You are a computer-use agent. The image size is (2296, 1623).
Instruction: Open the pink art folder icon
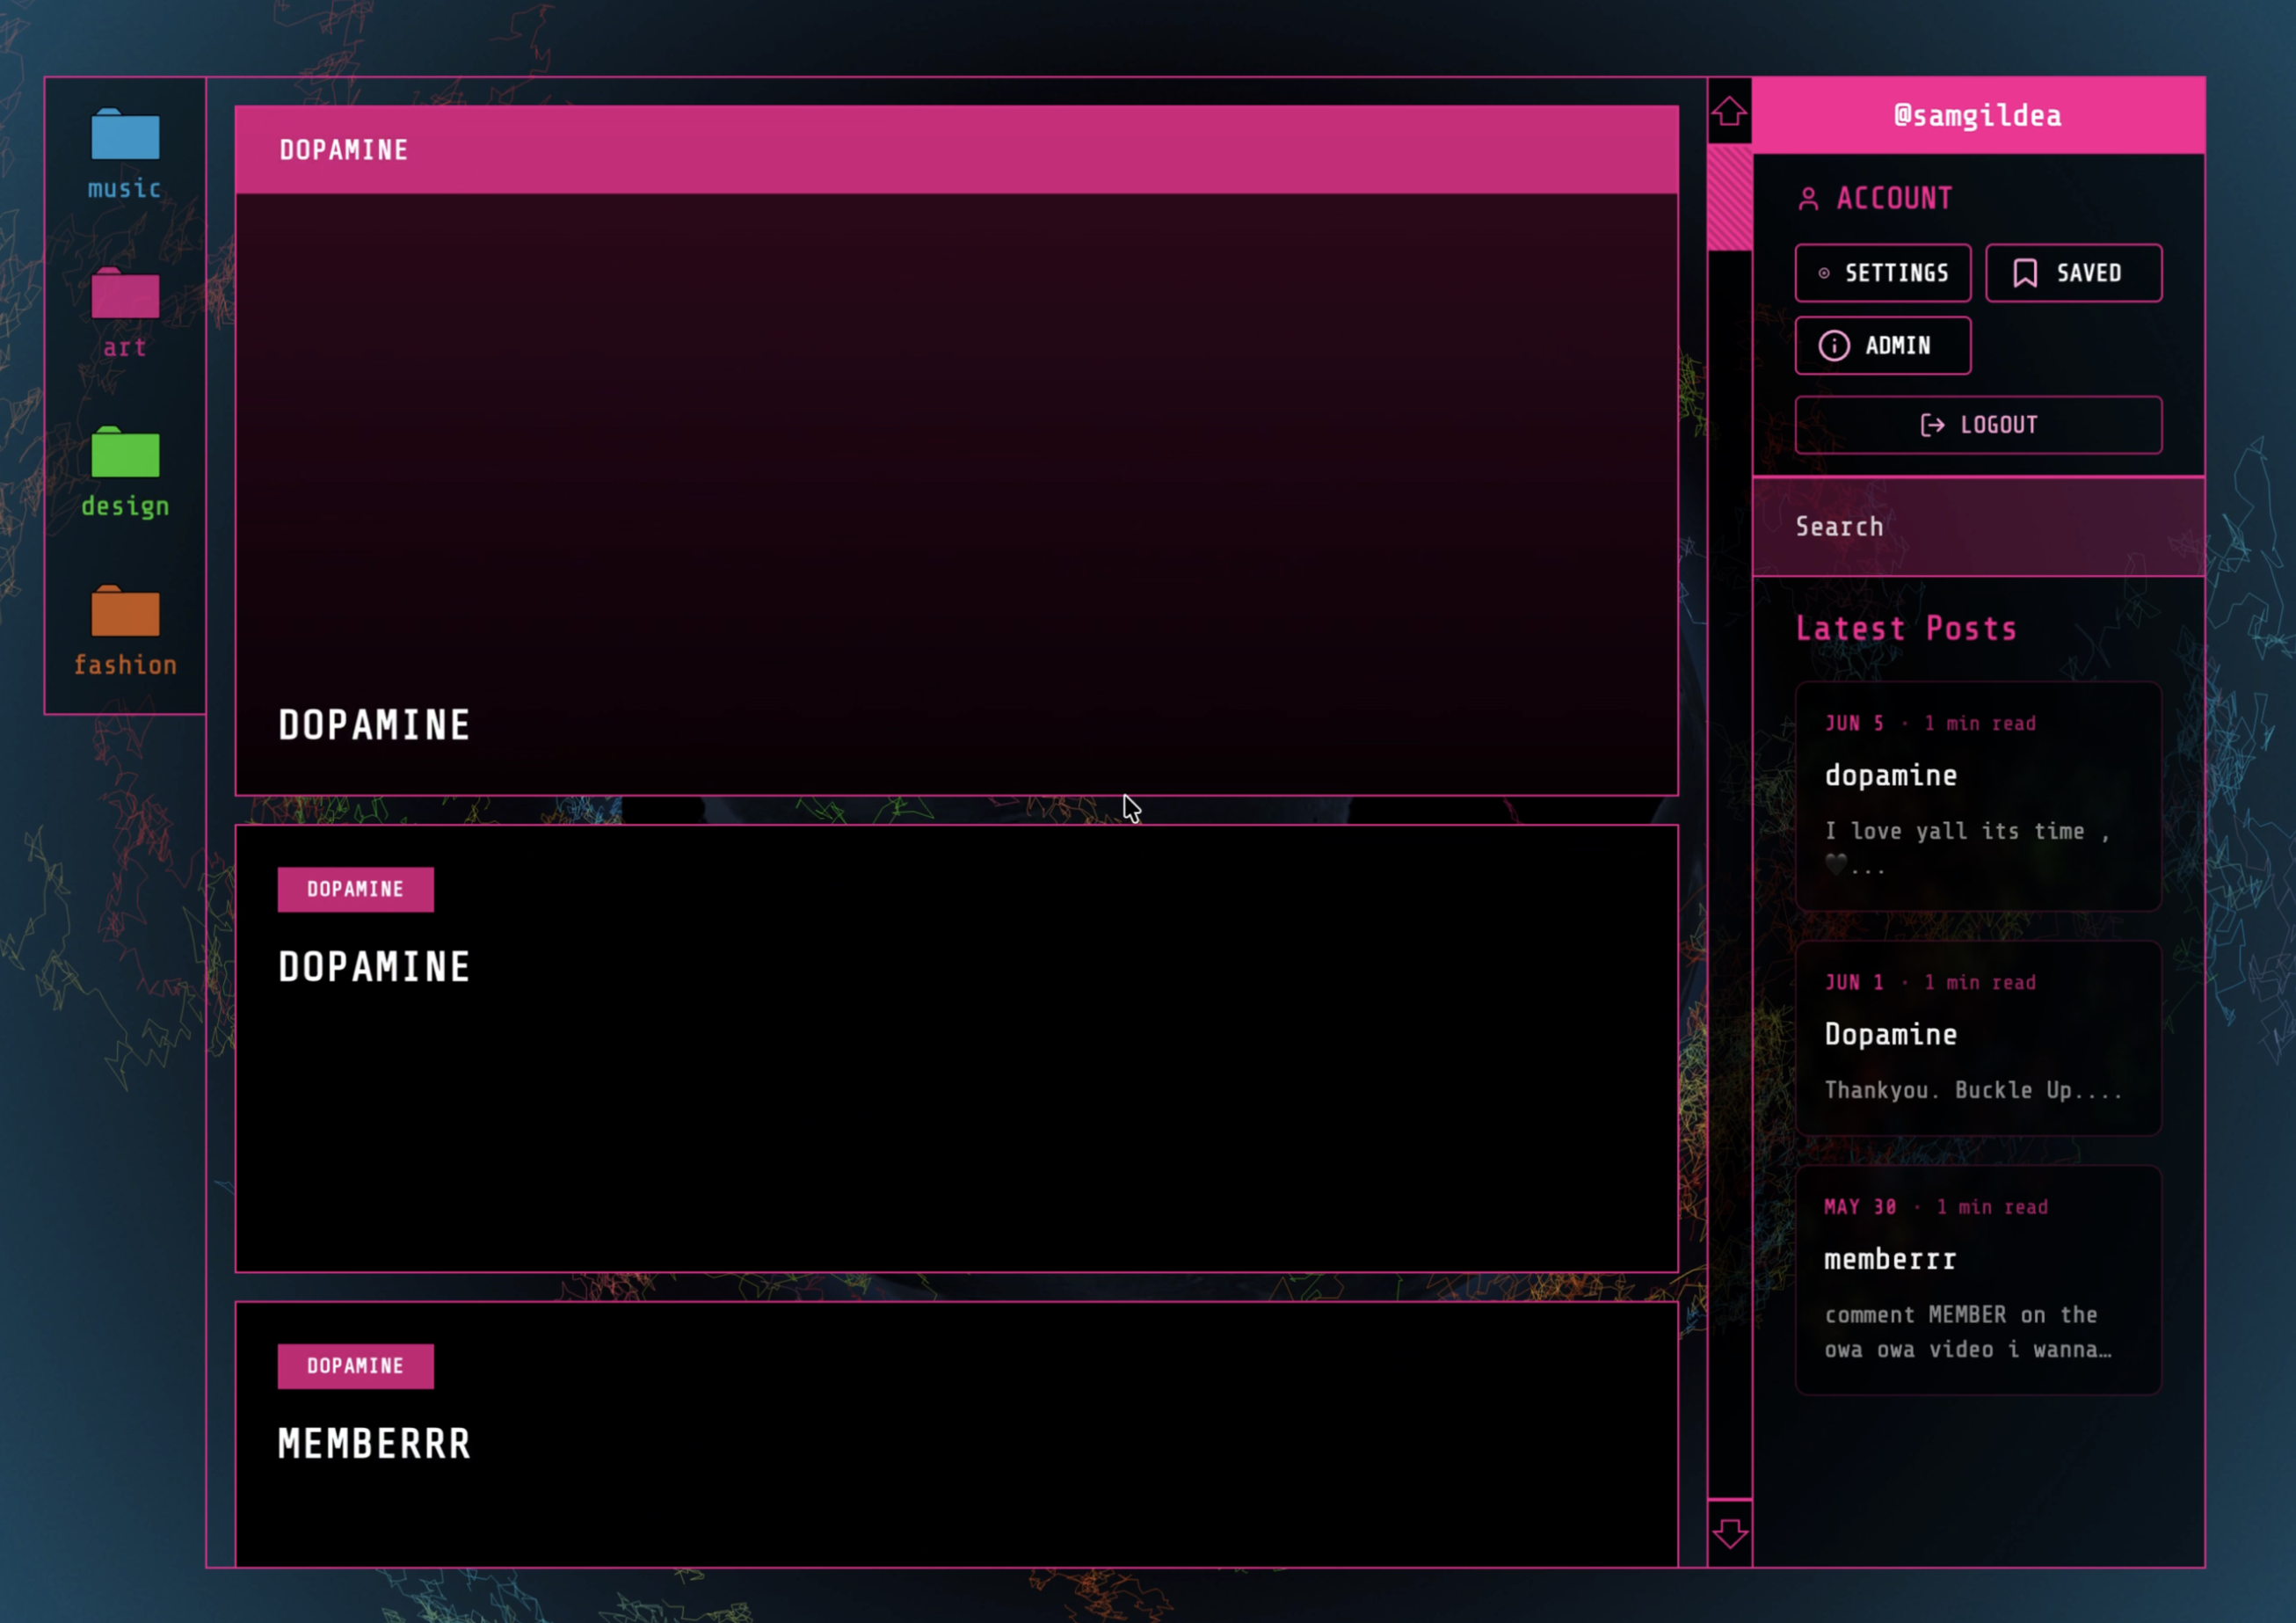coord(125,293)
